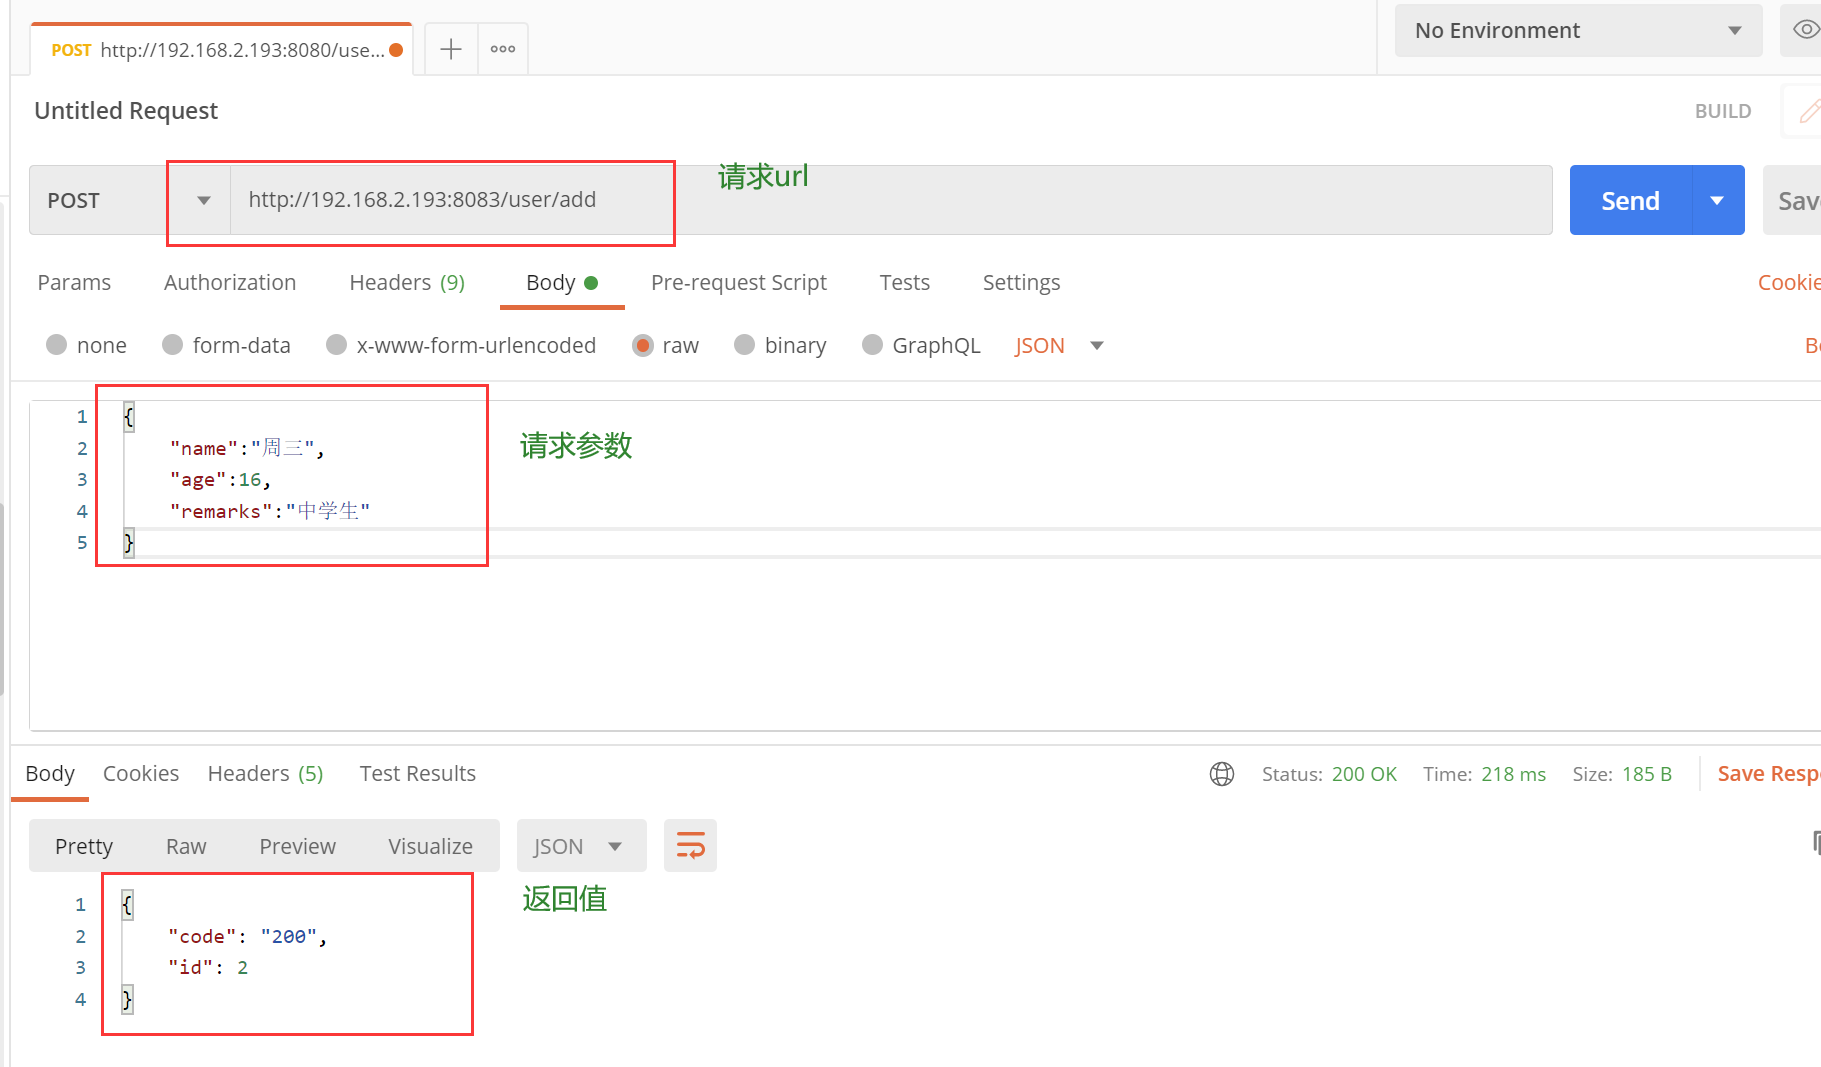The image size is (1821, 1067).
Task: Select the none body type radio
Action: (57, 345)
